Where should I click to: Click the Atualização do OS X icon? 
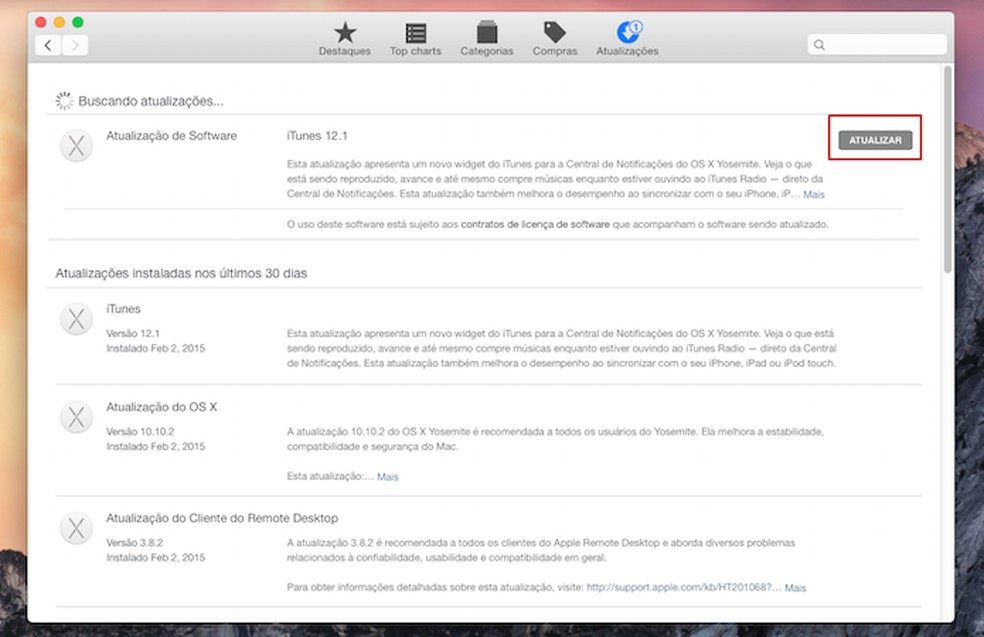[76, 417]
